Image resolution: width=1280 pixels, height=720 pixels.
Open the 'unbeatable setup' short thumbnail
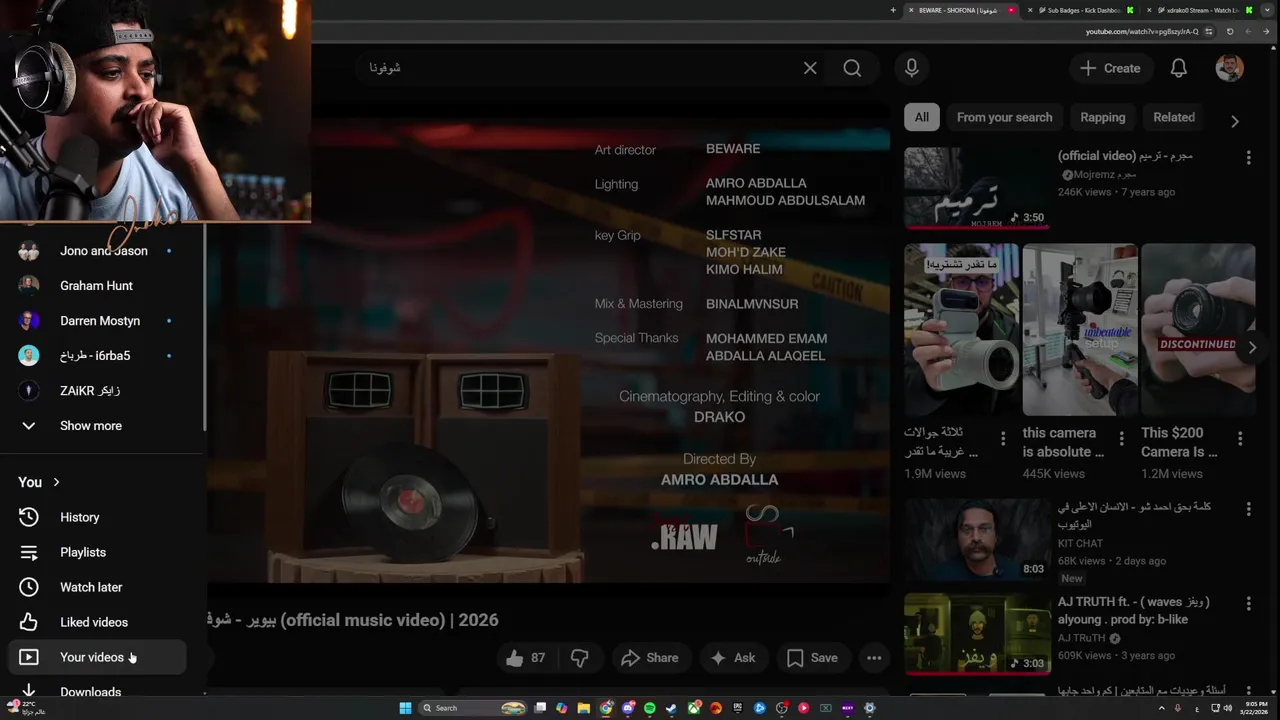[1080, 329]
